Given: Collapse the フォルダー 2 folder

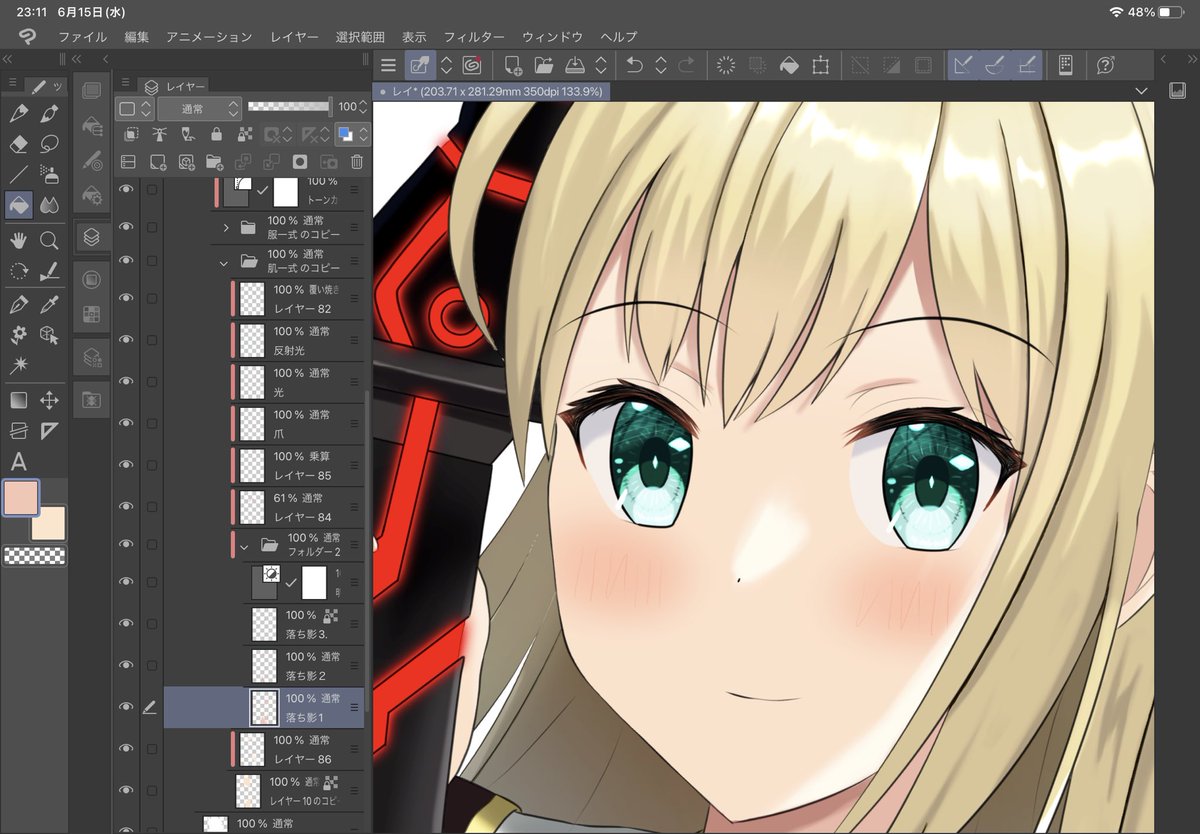Looking at the screenshot, I should (x=244, y=547).
